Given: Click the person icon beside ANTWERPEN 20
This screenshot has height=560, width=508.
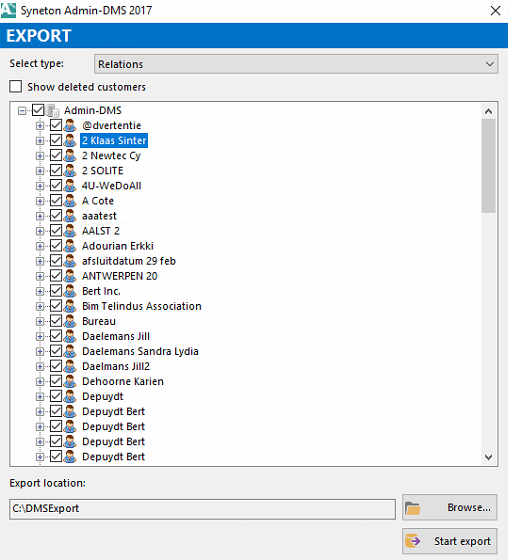Looking at the screenshot, I should pos(70,276).
